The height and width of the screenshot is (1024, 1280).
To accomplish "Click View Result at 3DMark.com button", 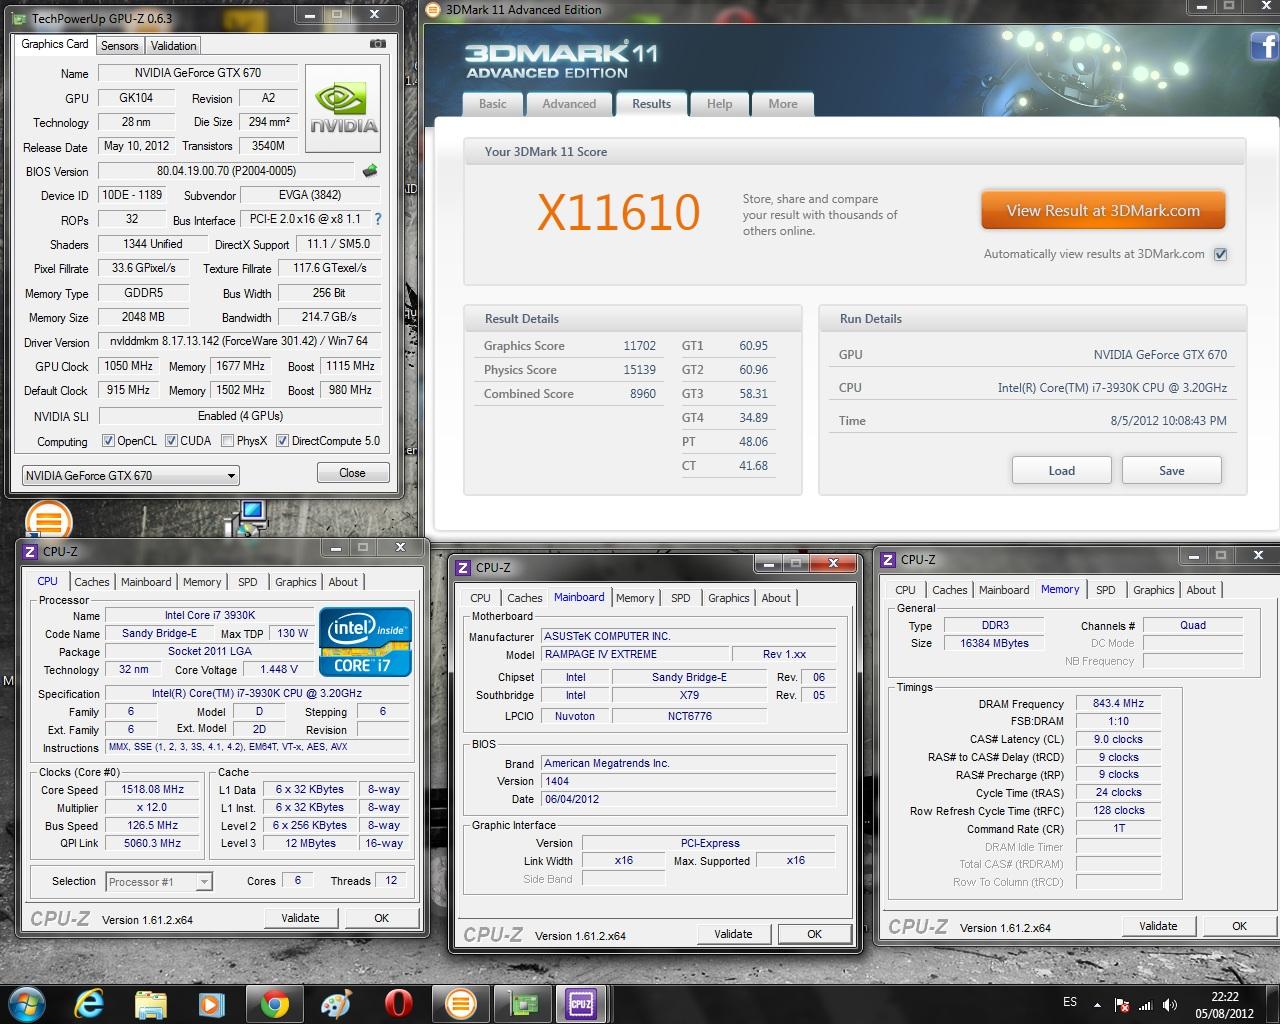I will (1103, 211).
